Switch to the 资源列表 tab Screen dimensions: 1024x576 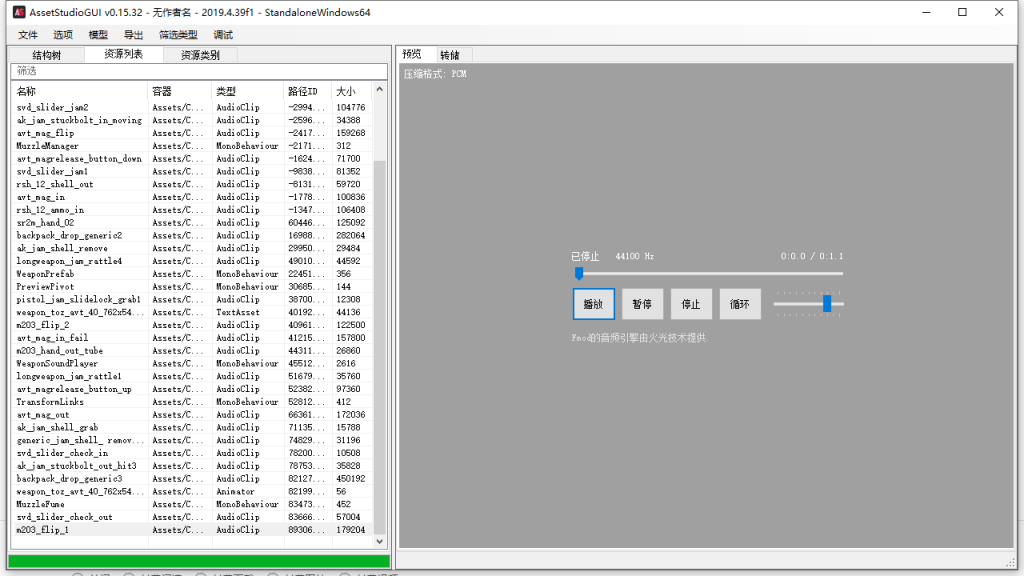[123, 54]
